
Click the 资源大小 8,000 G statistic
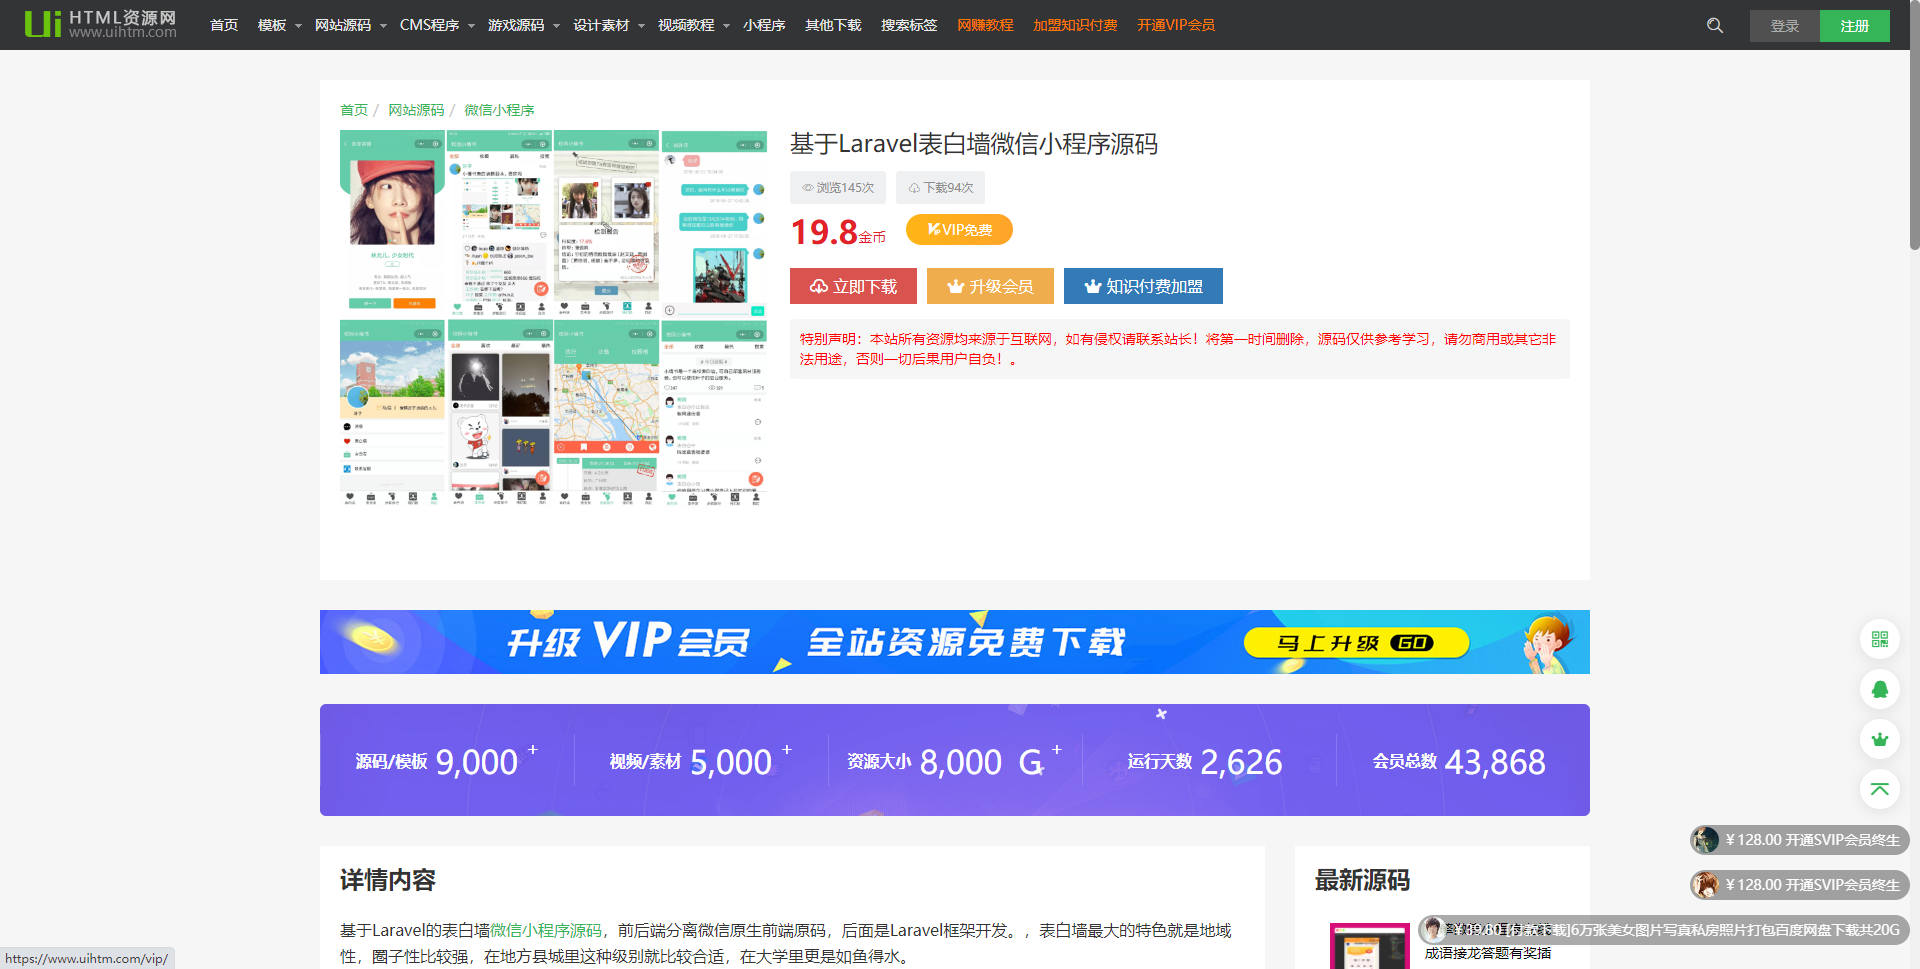[954, 762]
